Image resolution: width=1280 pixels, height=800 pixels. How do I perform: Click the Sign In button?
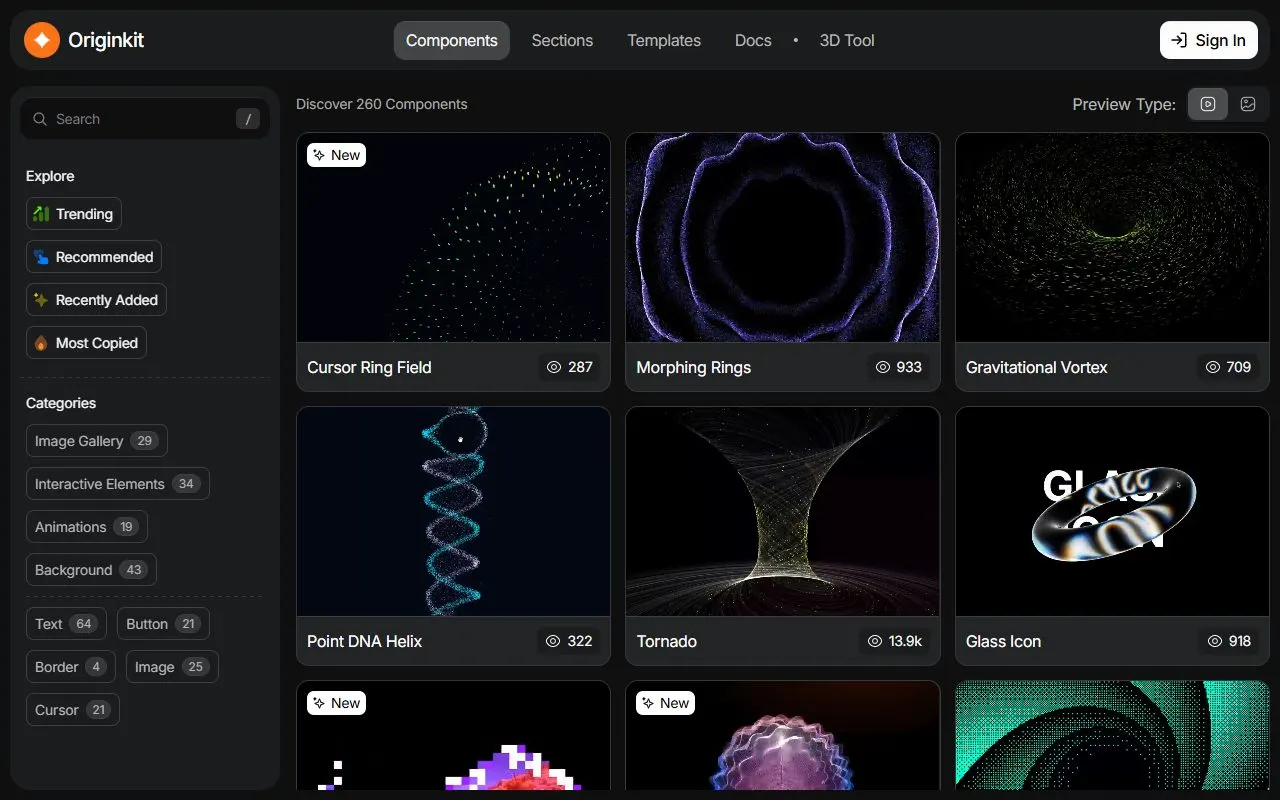[1208, 40]
